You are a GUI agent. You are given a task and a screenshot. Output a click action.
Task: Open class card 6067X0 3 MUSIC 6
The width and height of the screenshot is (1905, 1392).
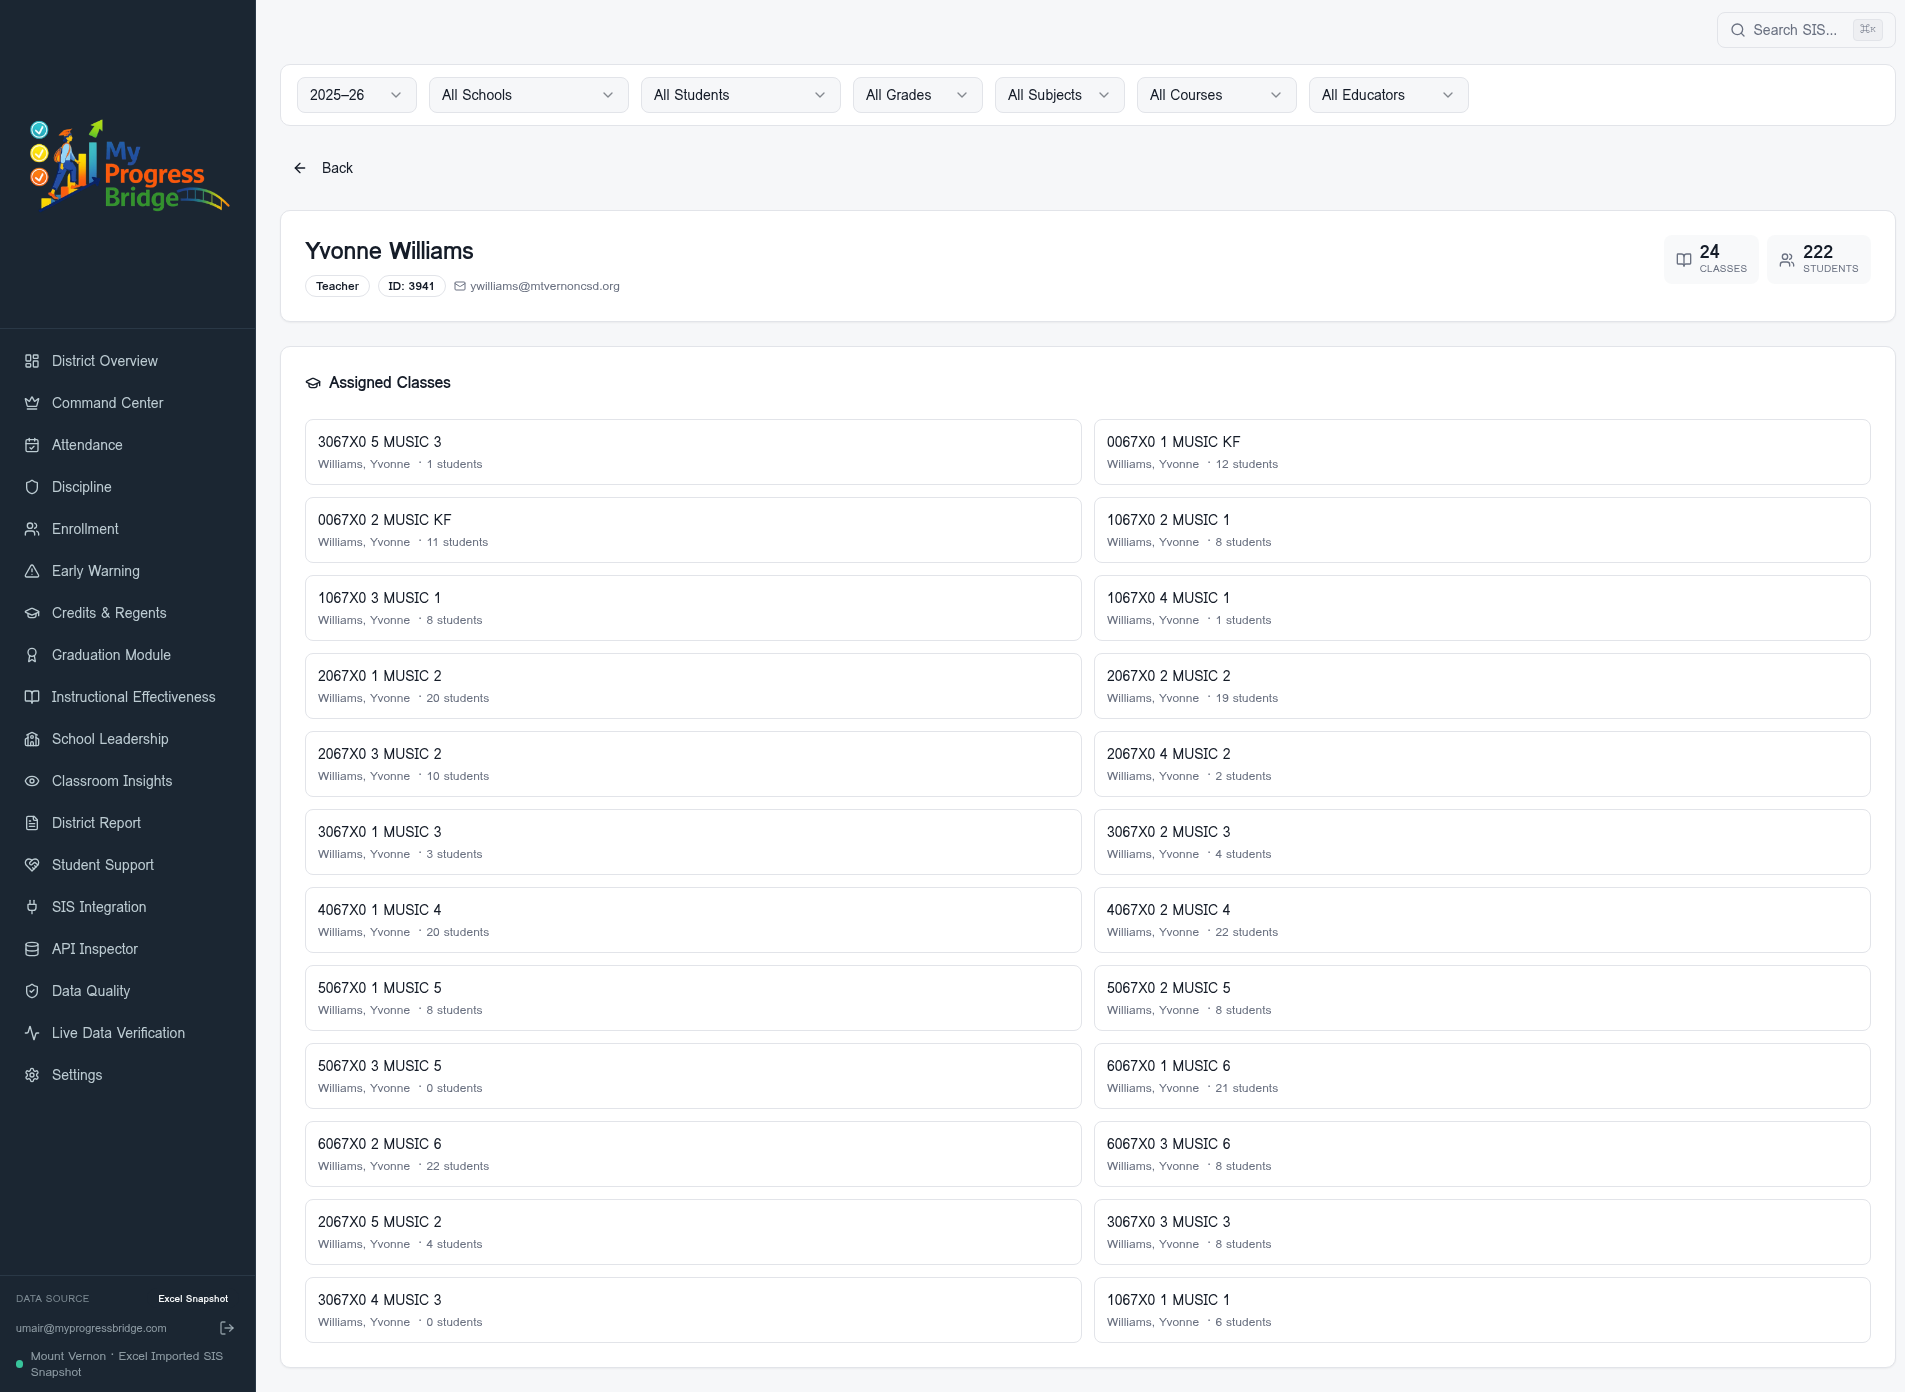click(1482, 1154)
